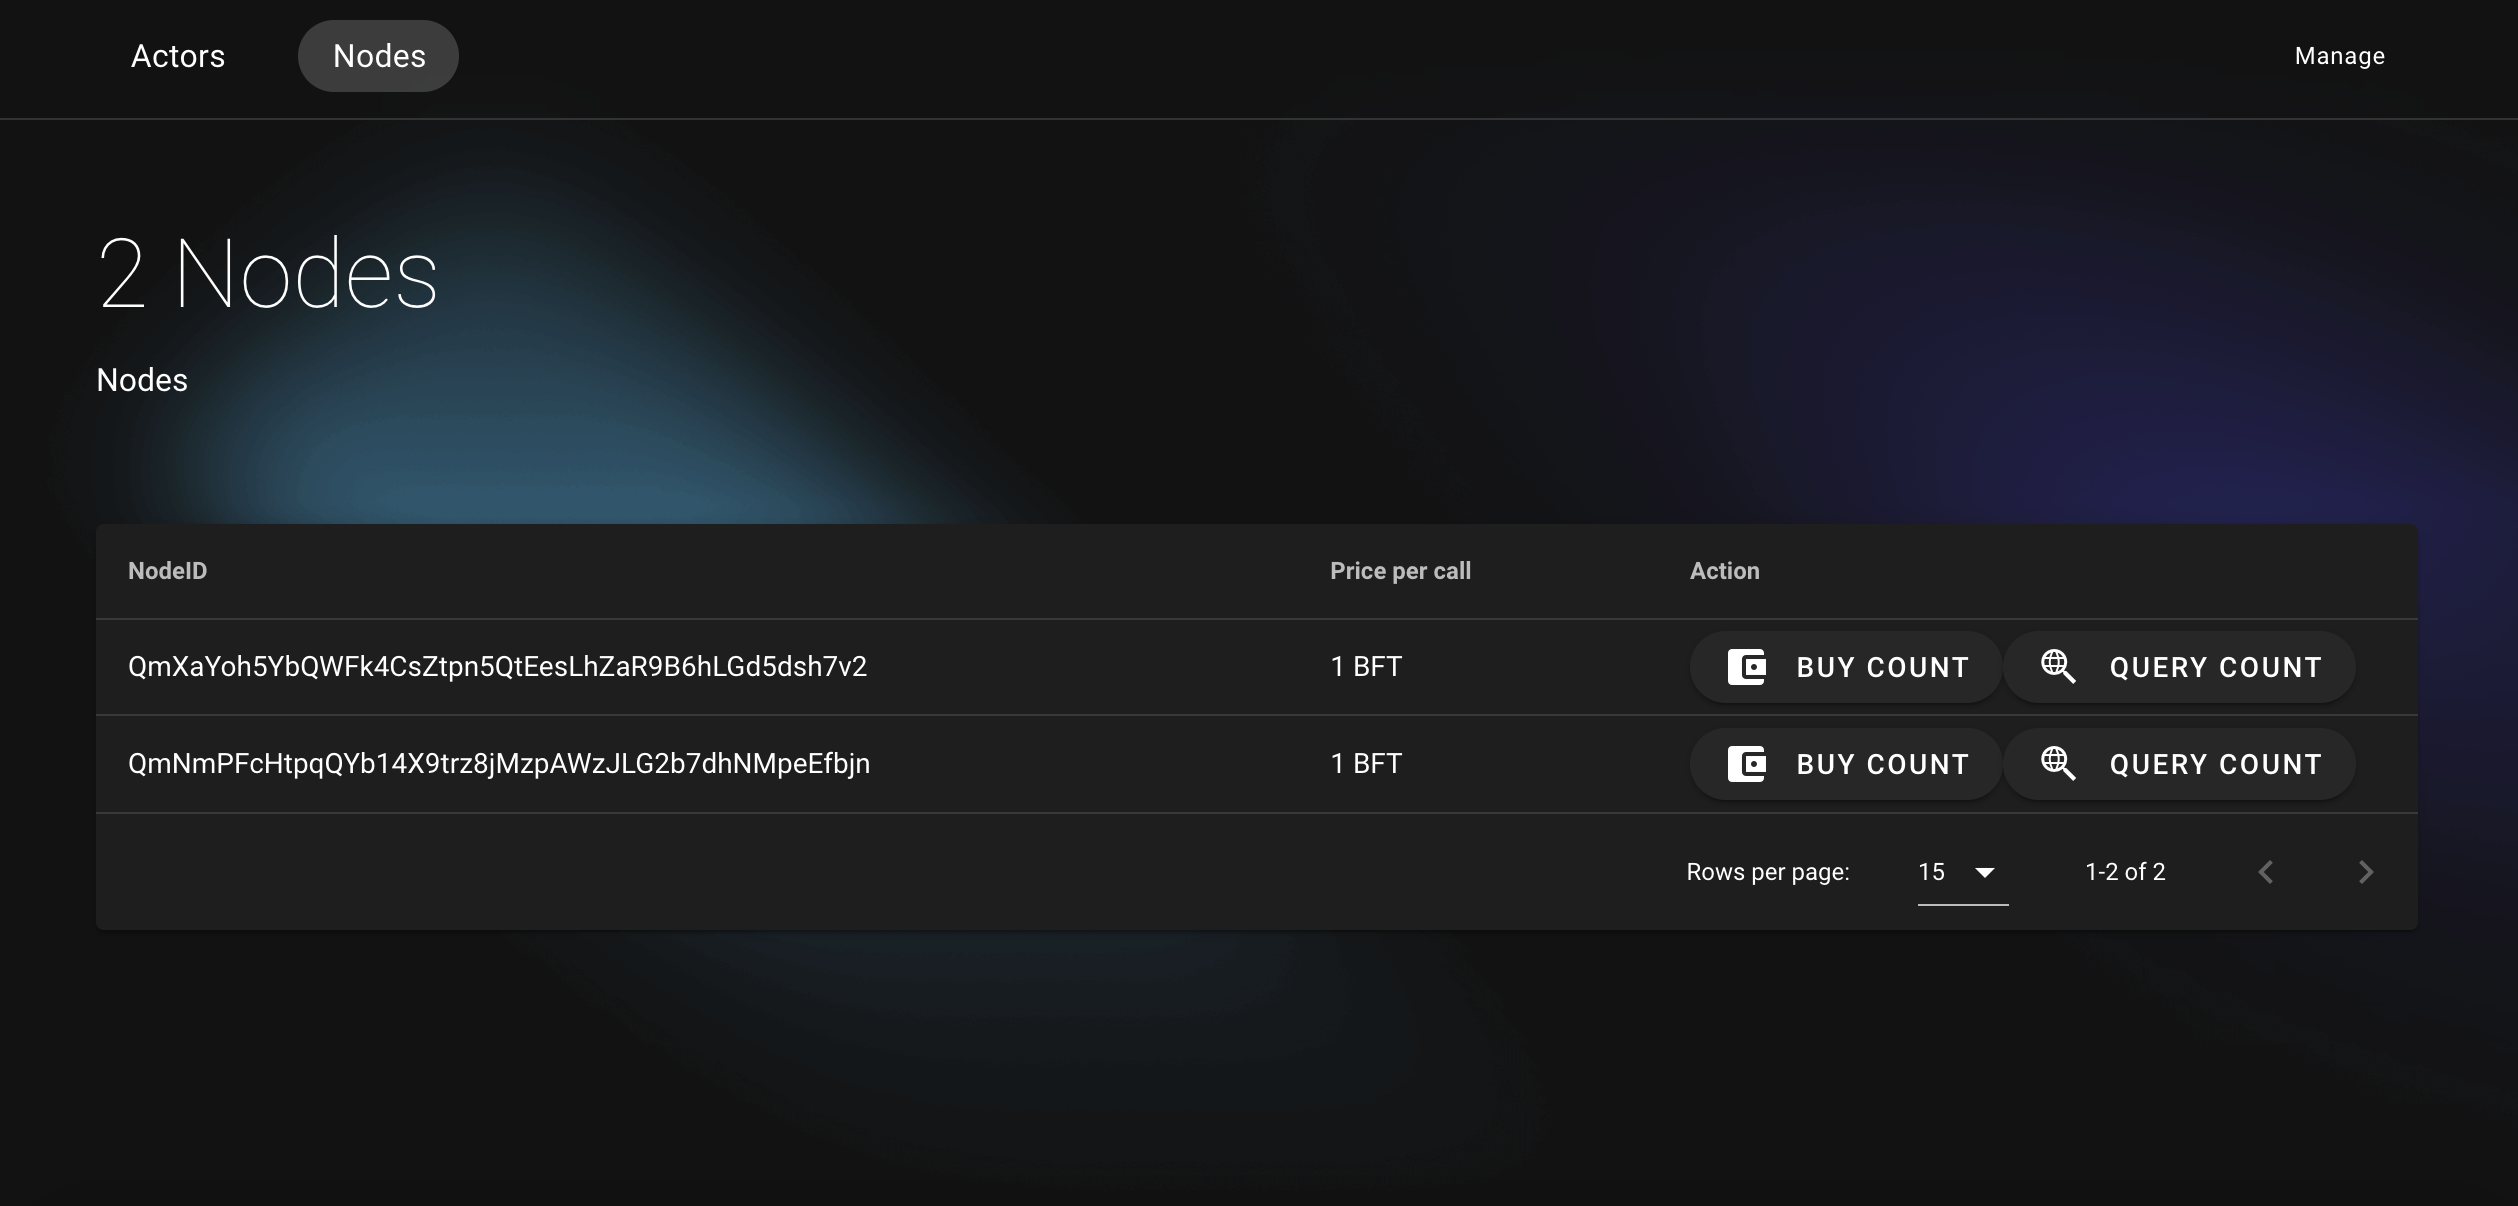Viewport: 2518px width, 1206px height.
Task: Click Buy Count for node QmXaYoh5…7v2
Action: point(1845,667)
